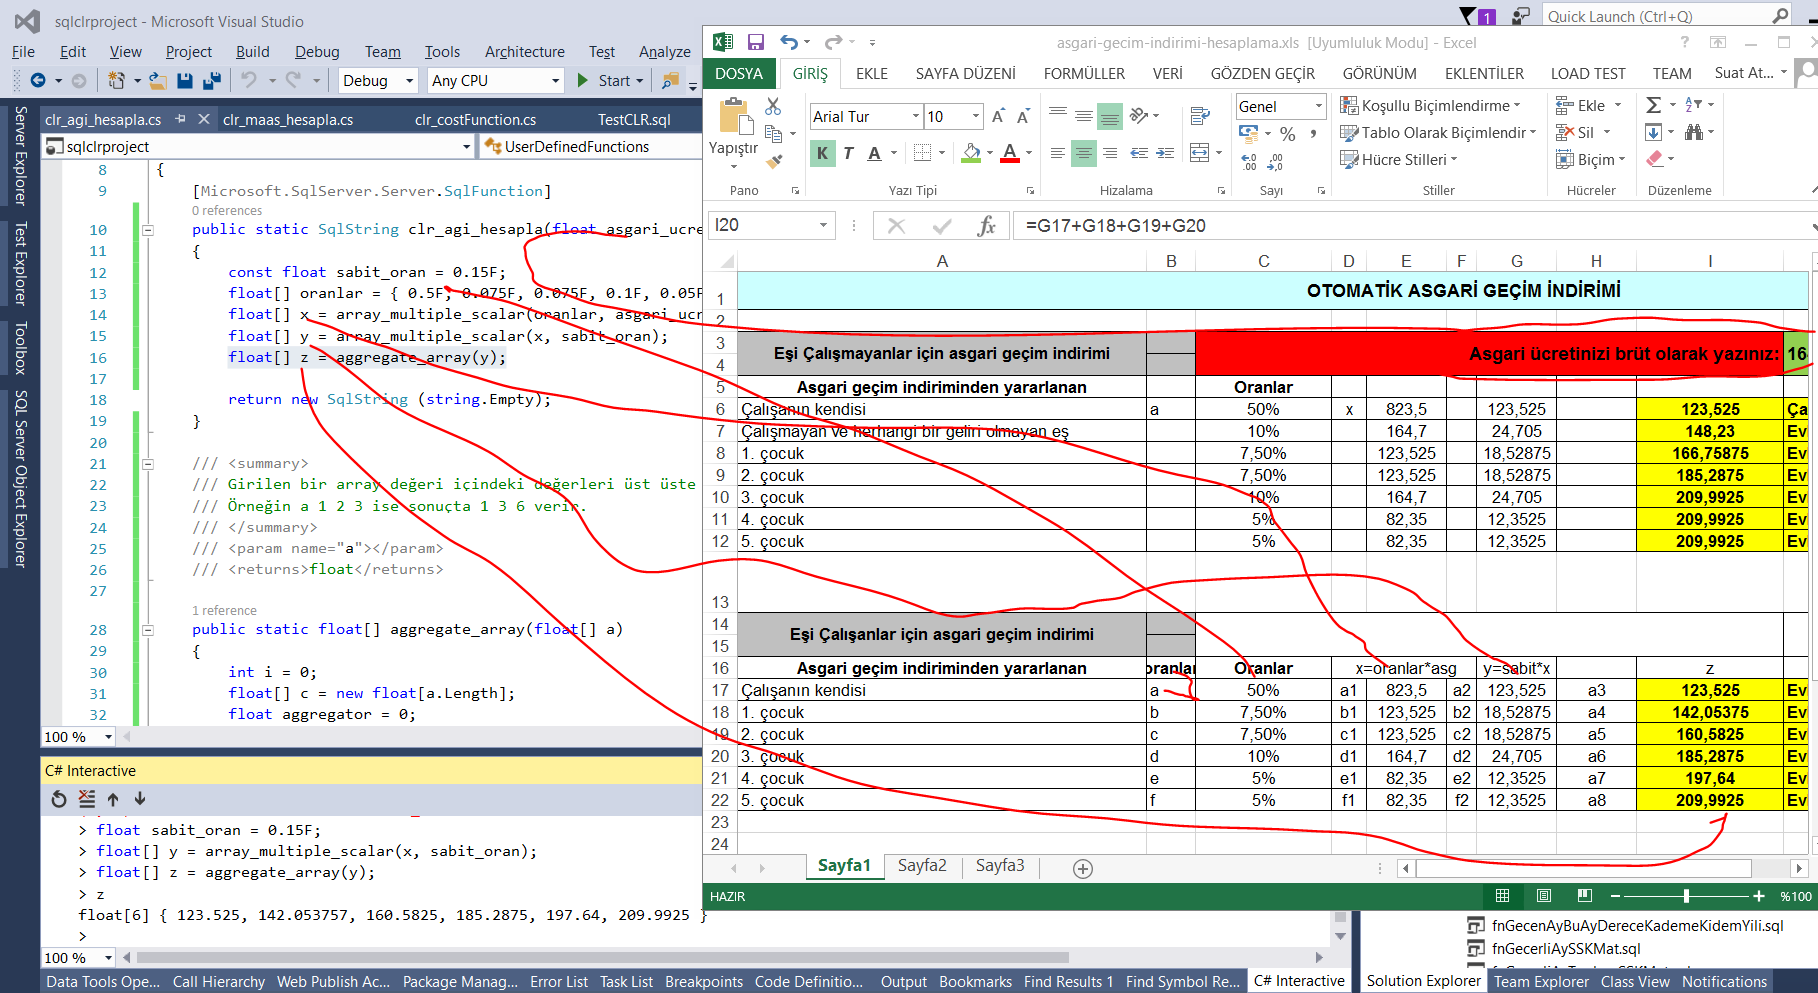Open the Arial Tur font name dropdown

click(915, 117)
